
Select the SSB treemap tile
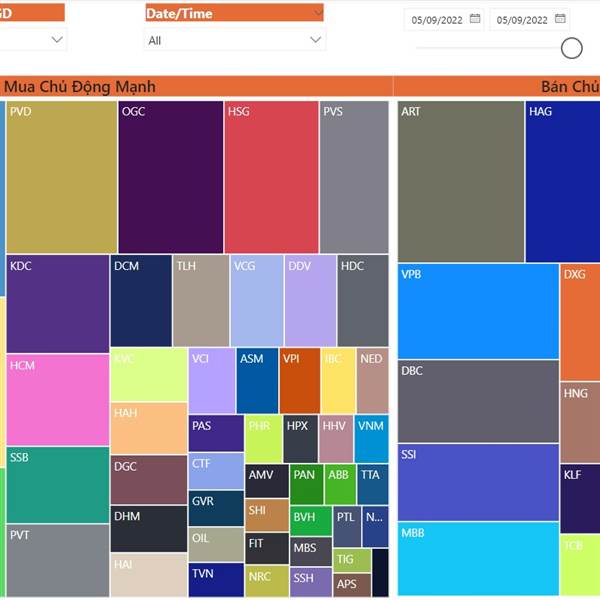coord(58,485)
